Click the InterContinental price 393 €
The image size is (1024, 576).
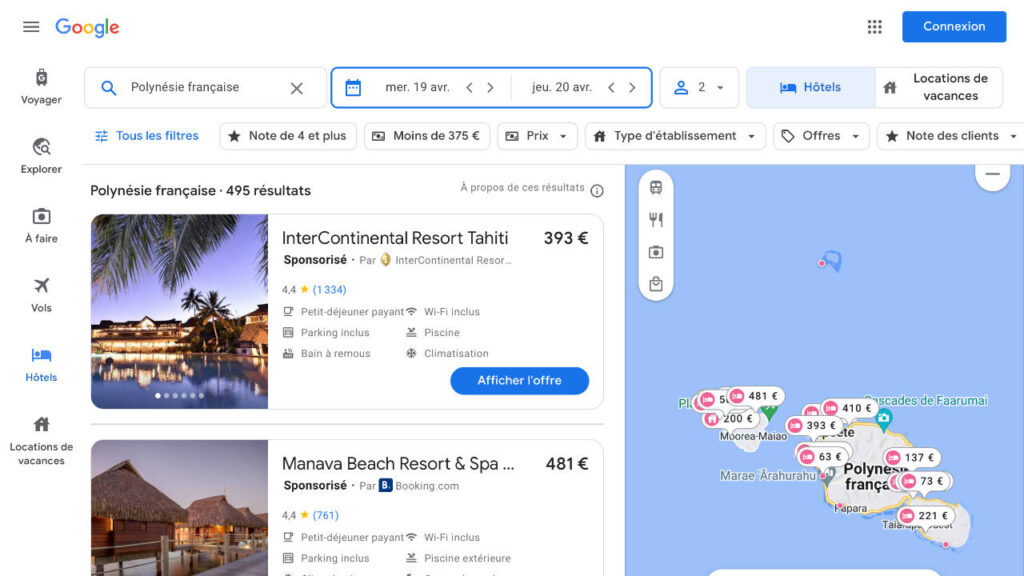[x=566, y=238]
